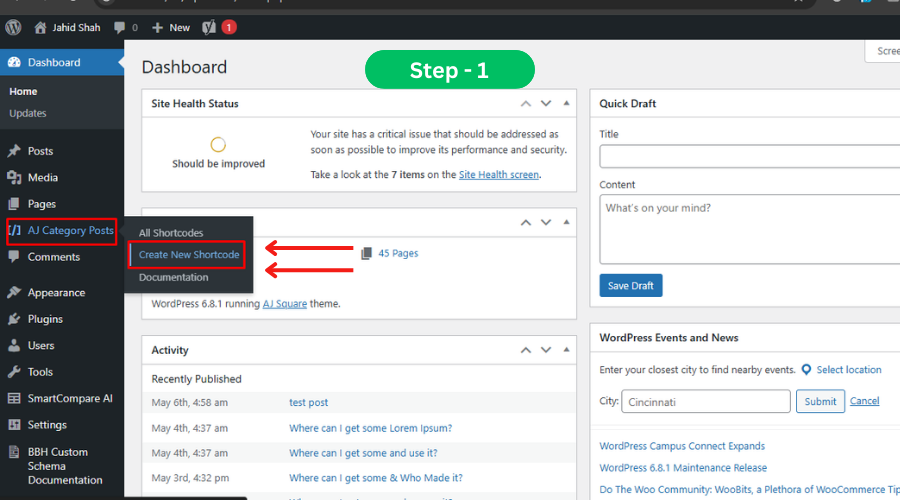Screen dimensions: 900x500
Task: Click the City input field showing Cincinnati
Action: point(706,401)
